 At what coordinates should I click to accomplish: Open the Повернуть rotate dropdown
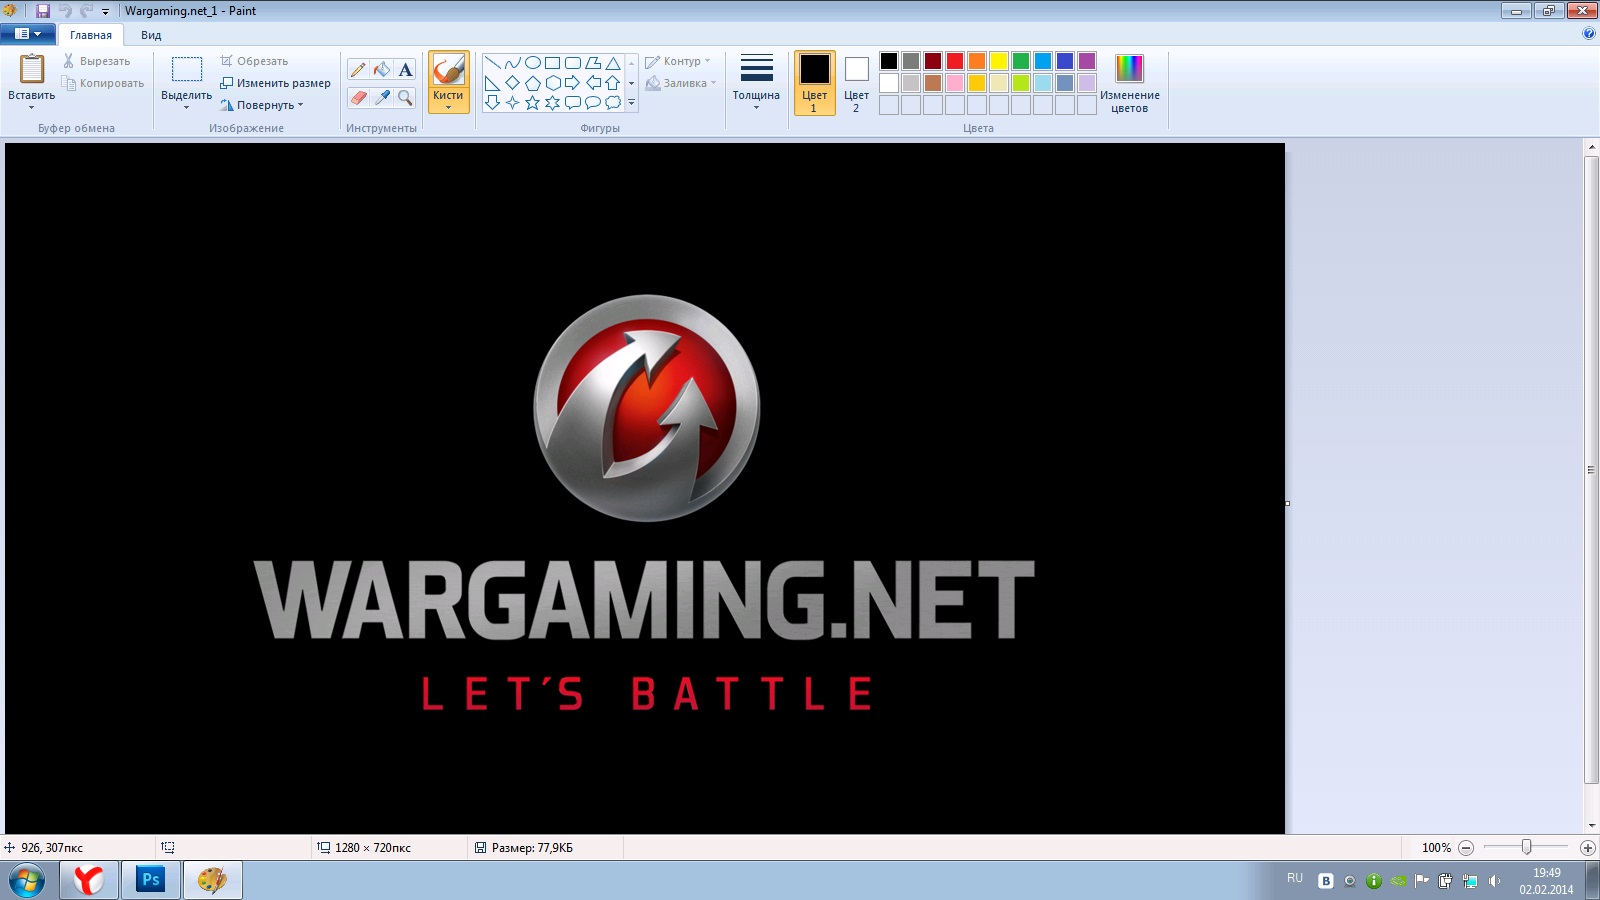pos(262,105)
